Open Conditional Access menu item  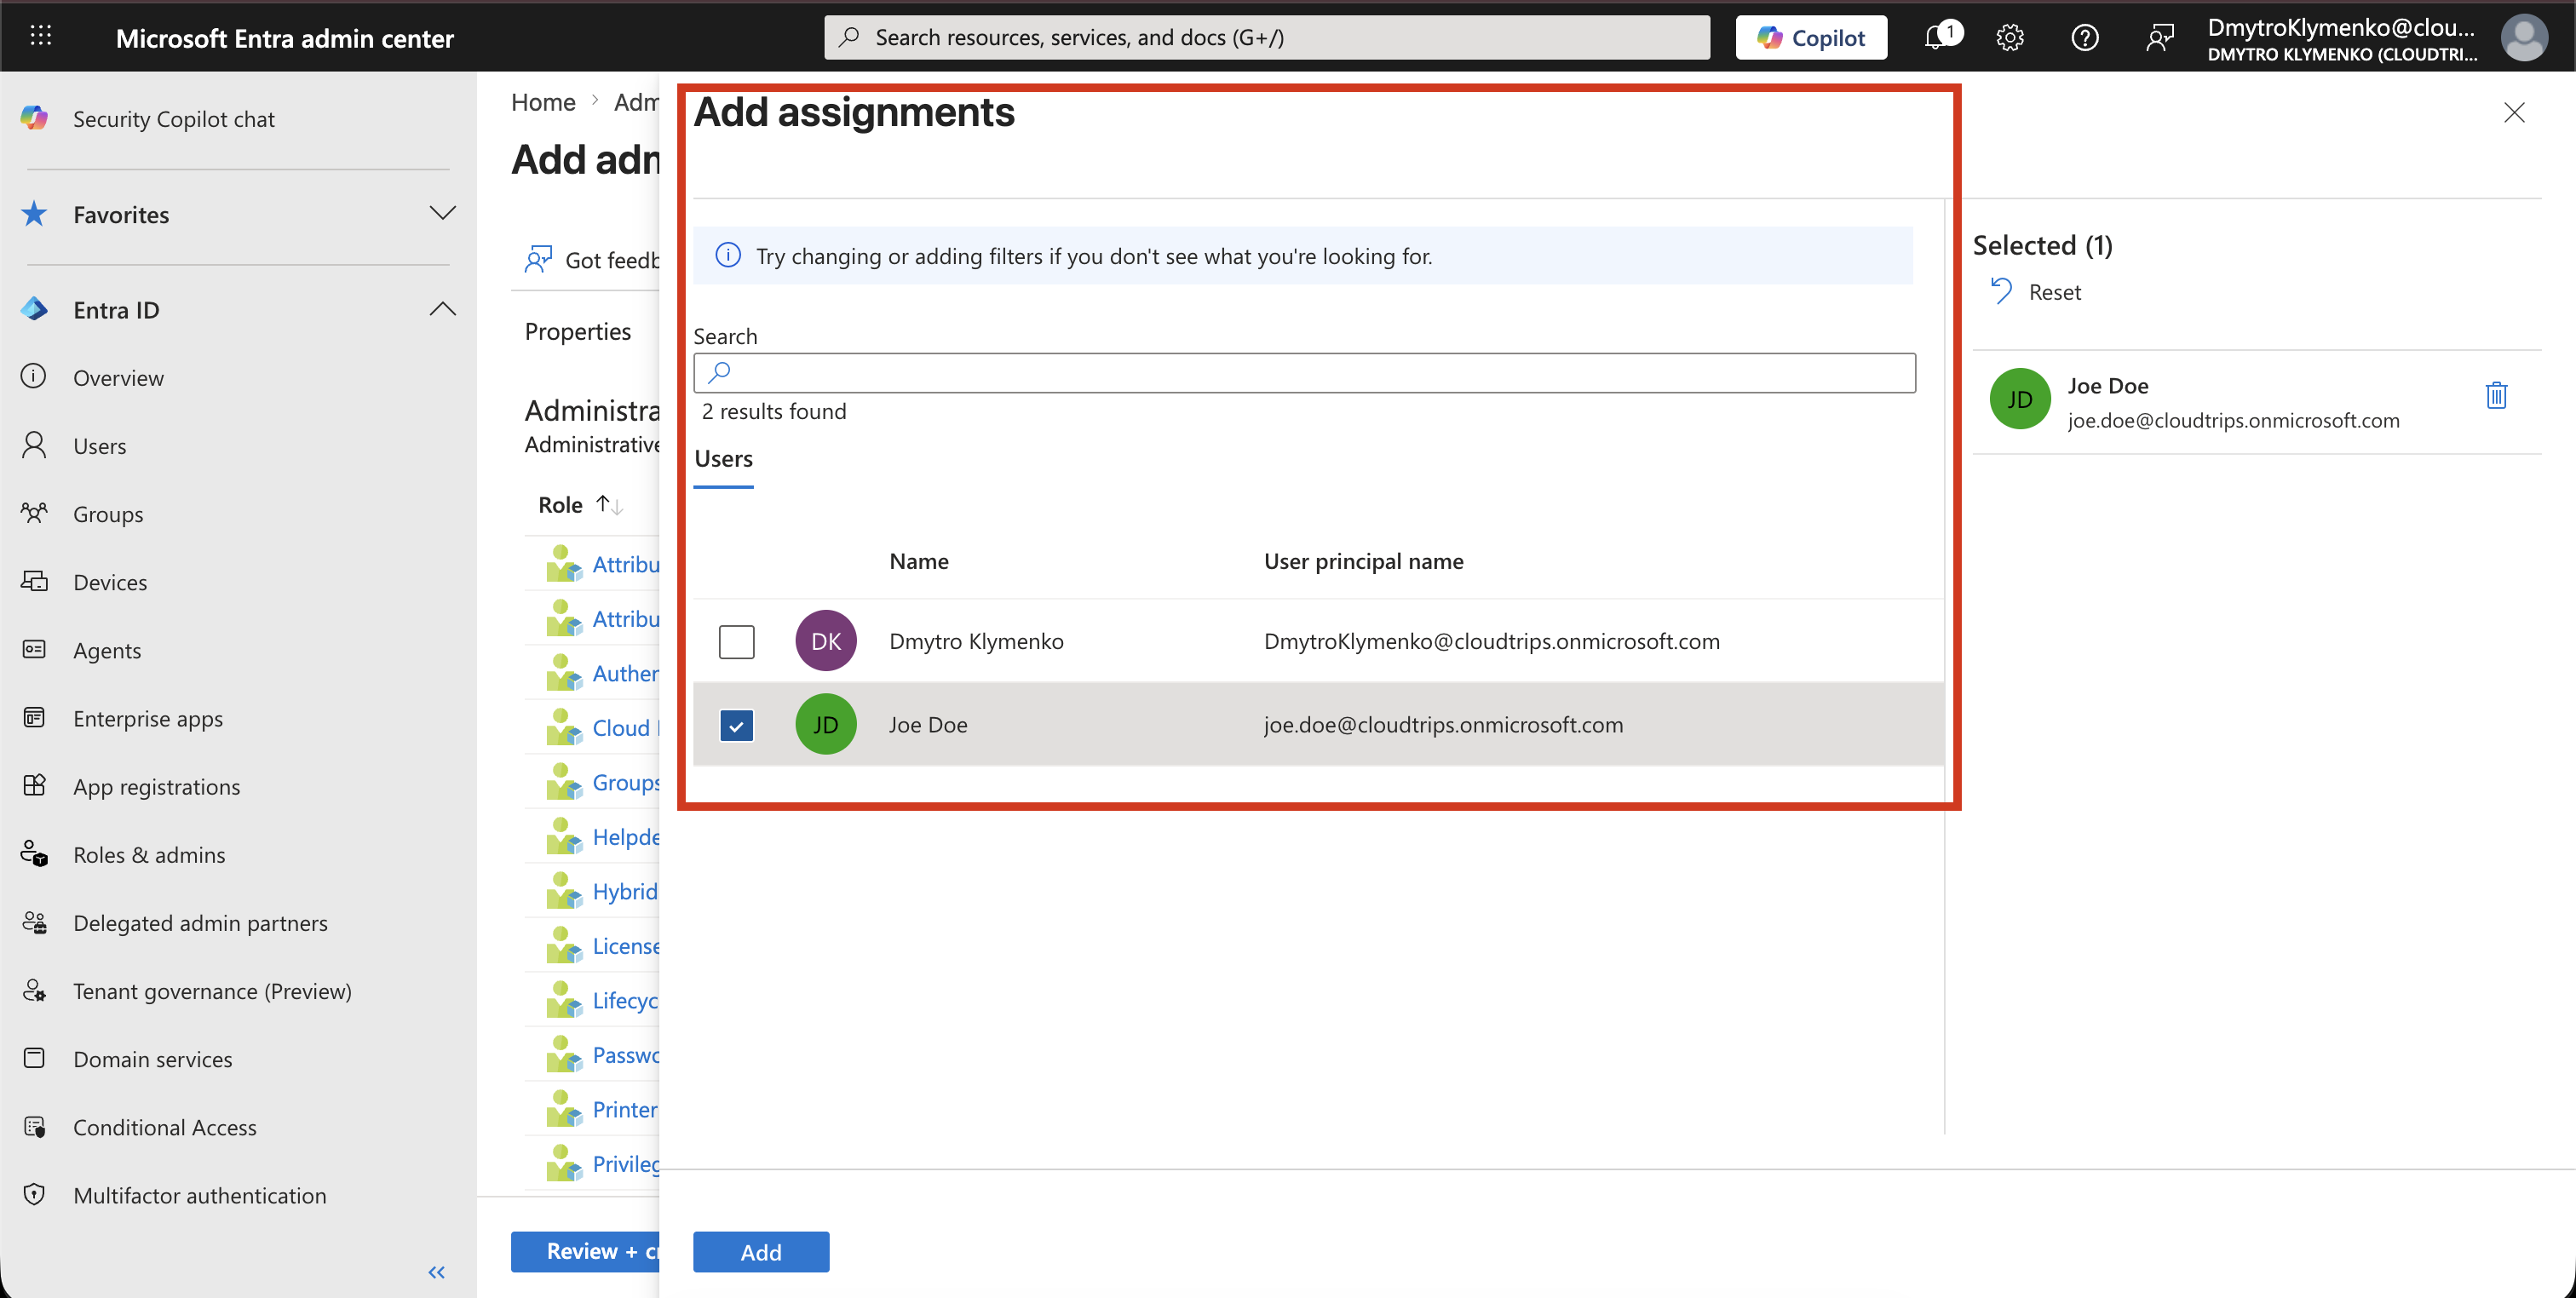coord(164,1127)
